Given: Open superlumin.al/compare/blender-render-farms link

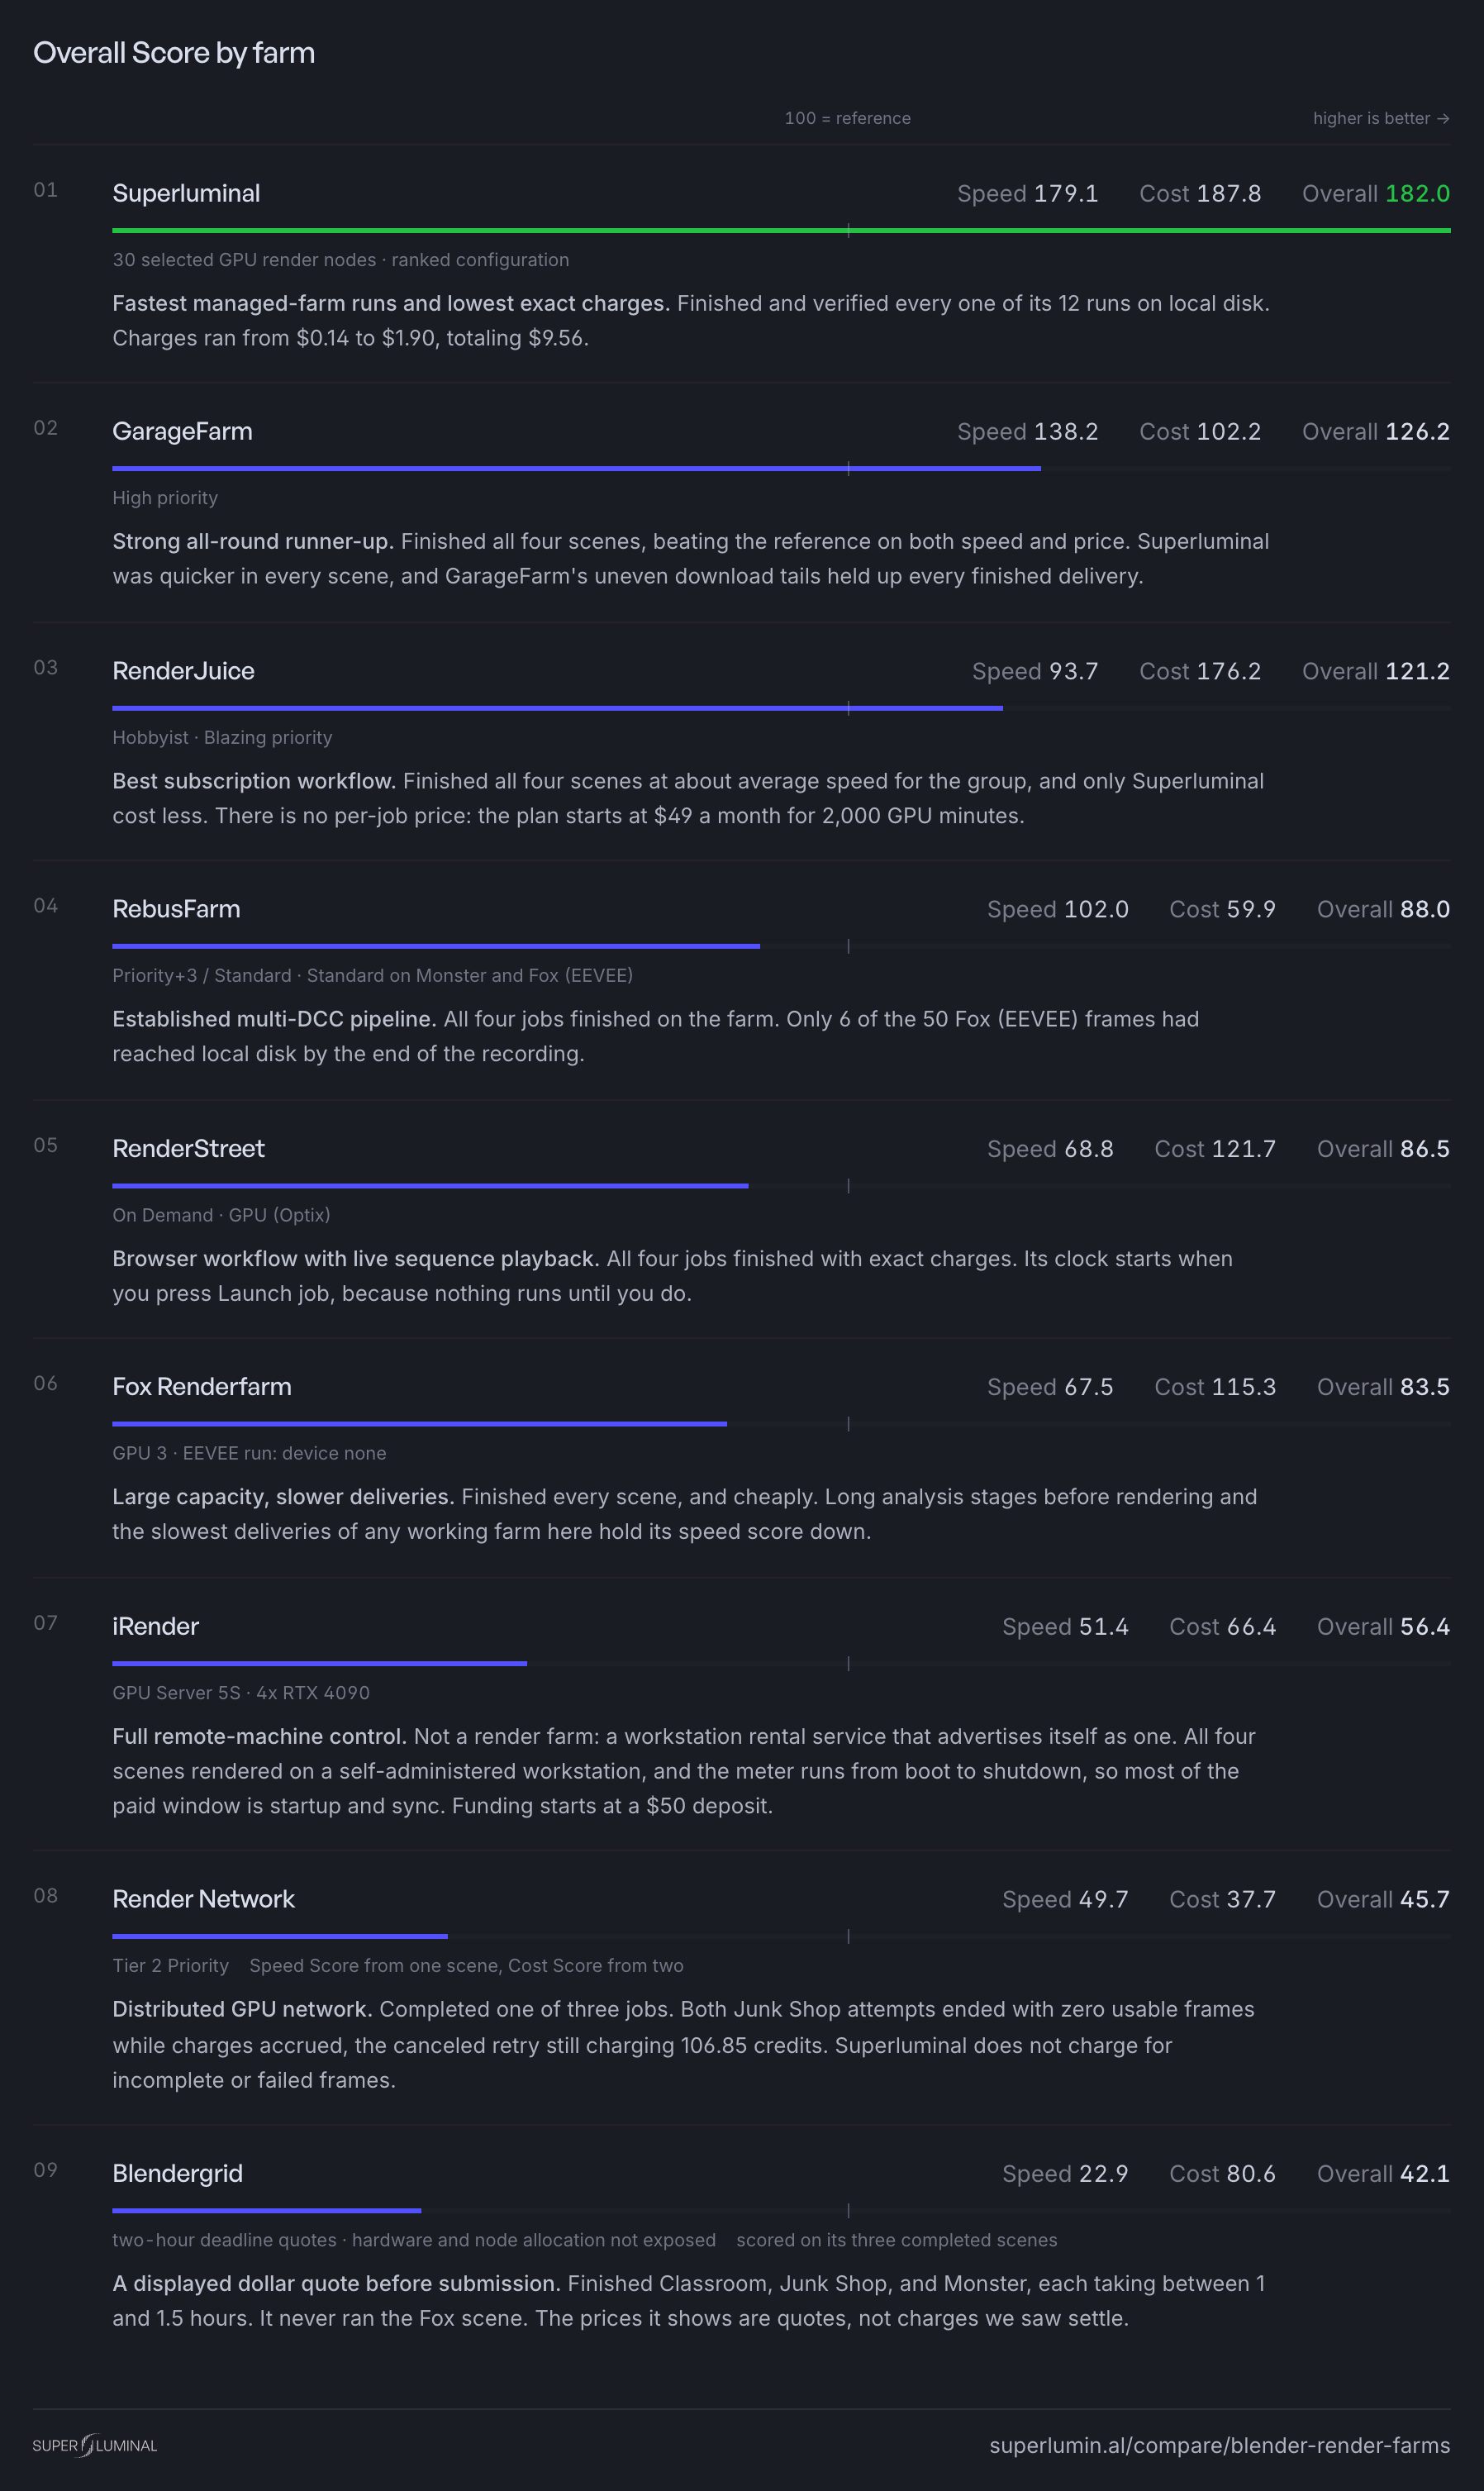Looking at the screenshot, I should pos(1219,2445).
